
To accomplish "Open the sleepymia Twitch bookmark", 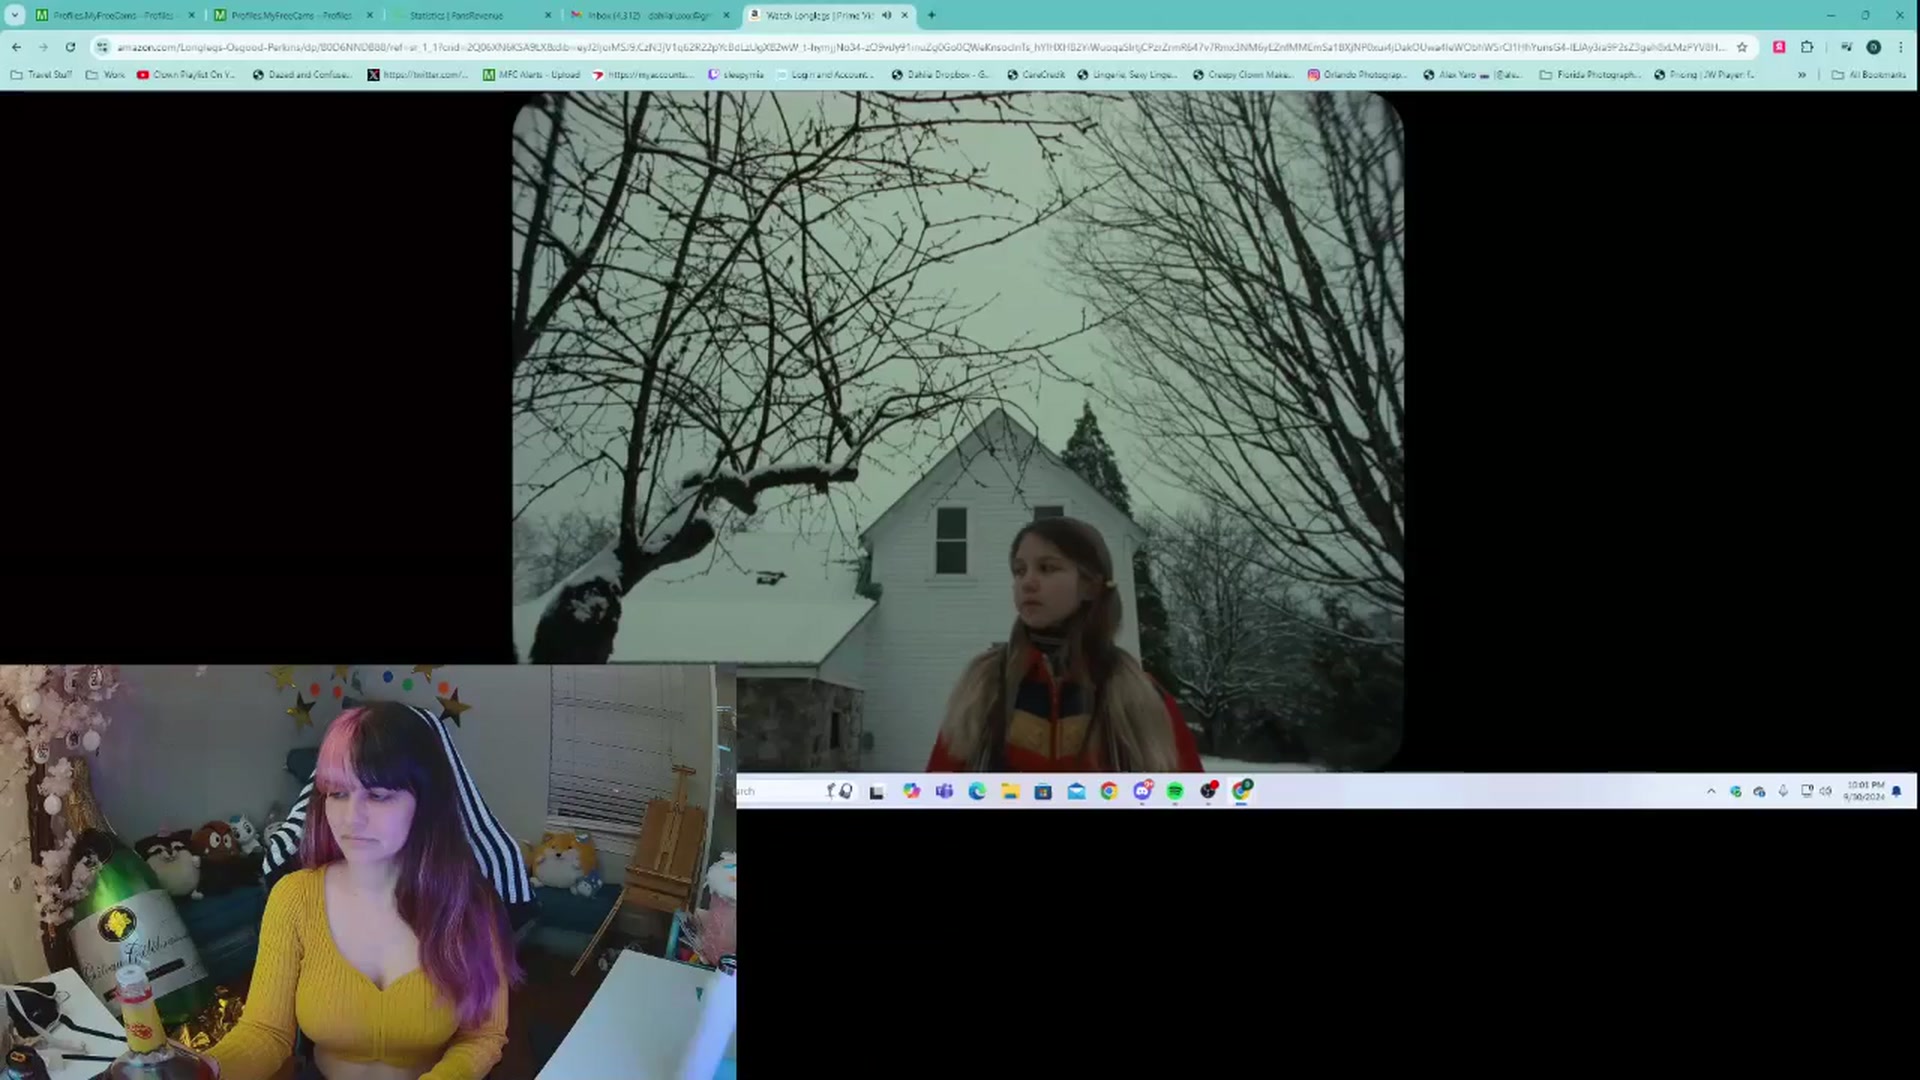I will (736, 75).
